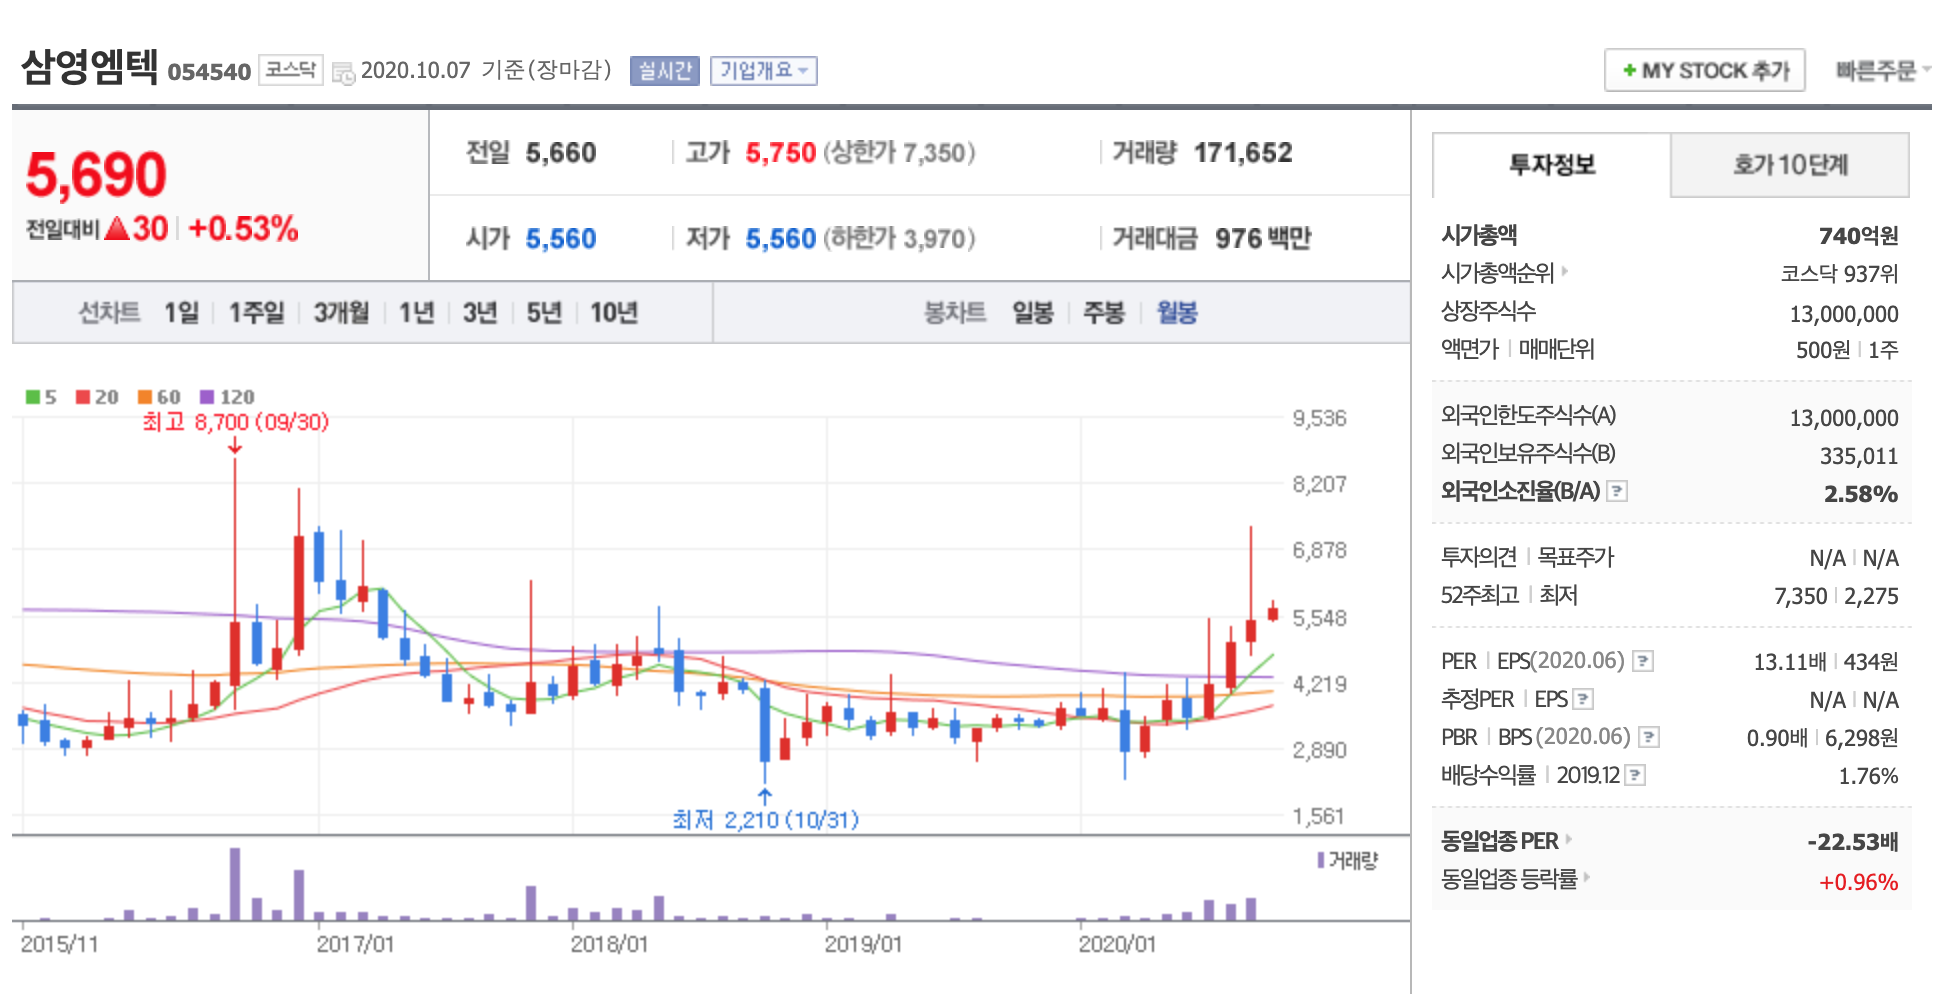
Task: Select 1일 line chart period
Action: click(182, 313)
